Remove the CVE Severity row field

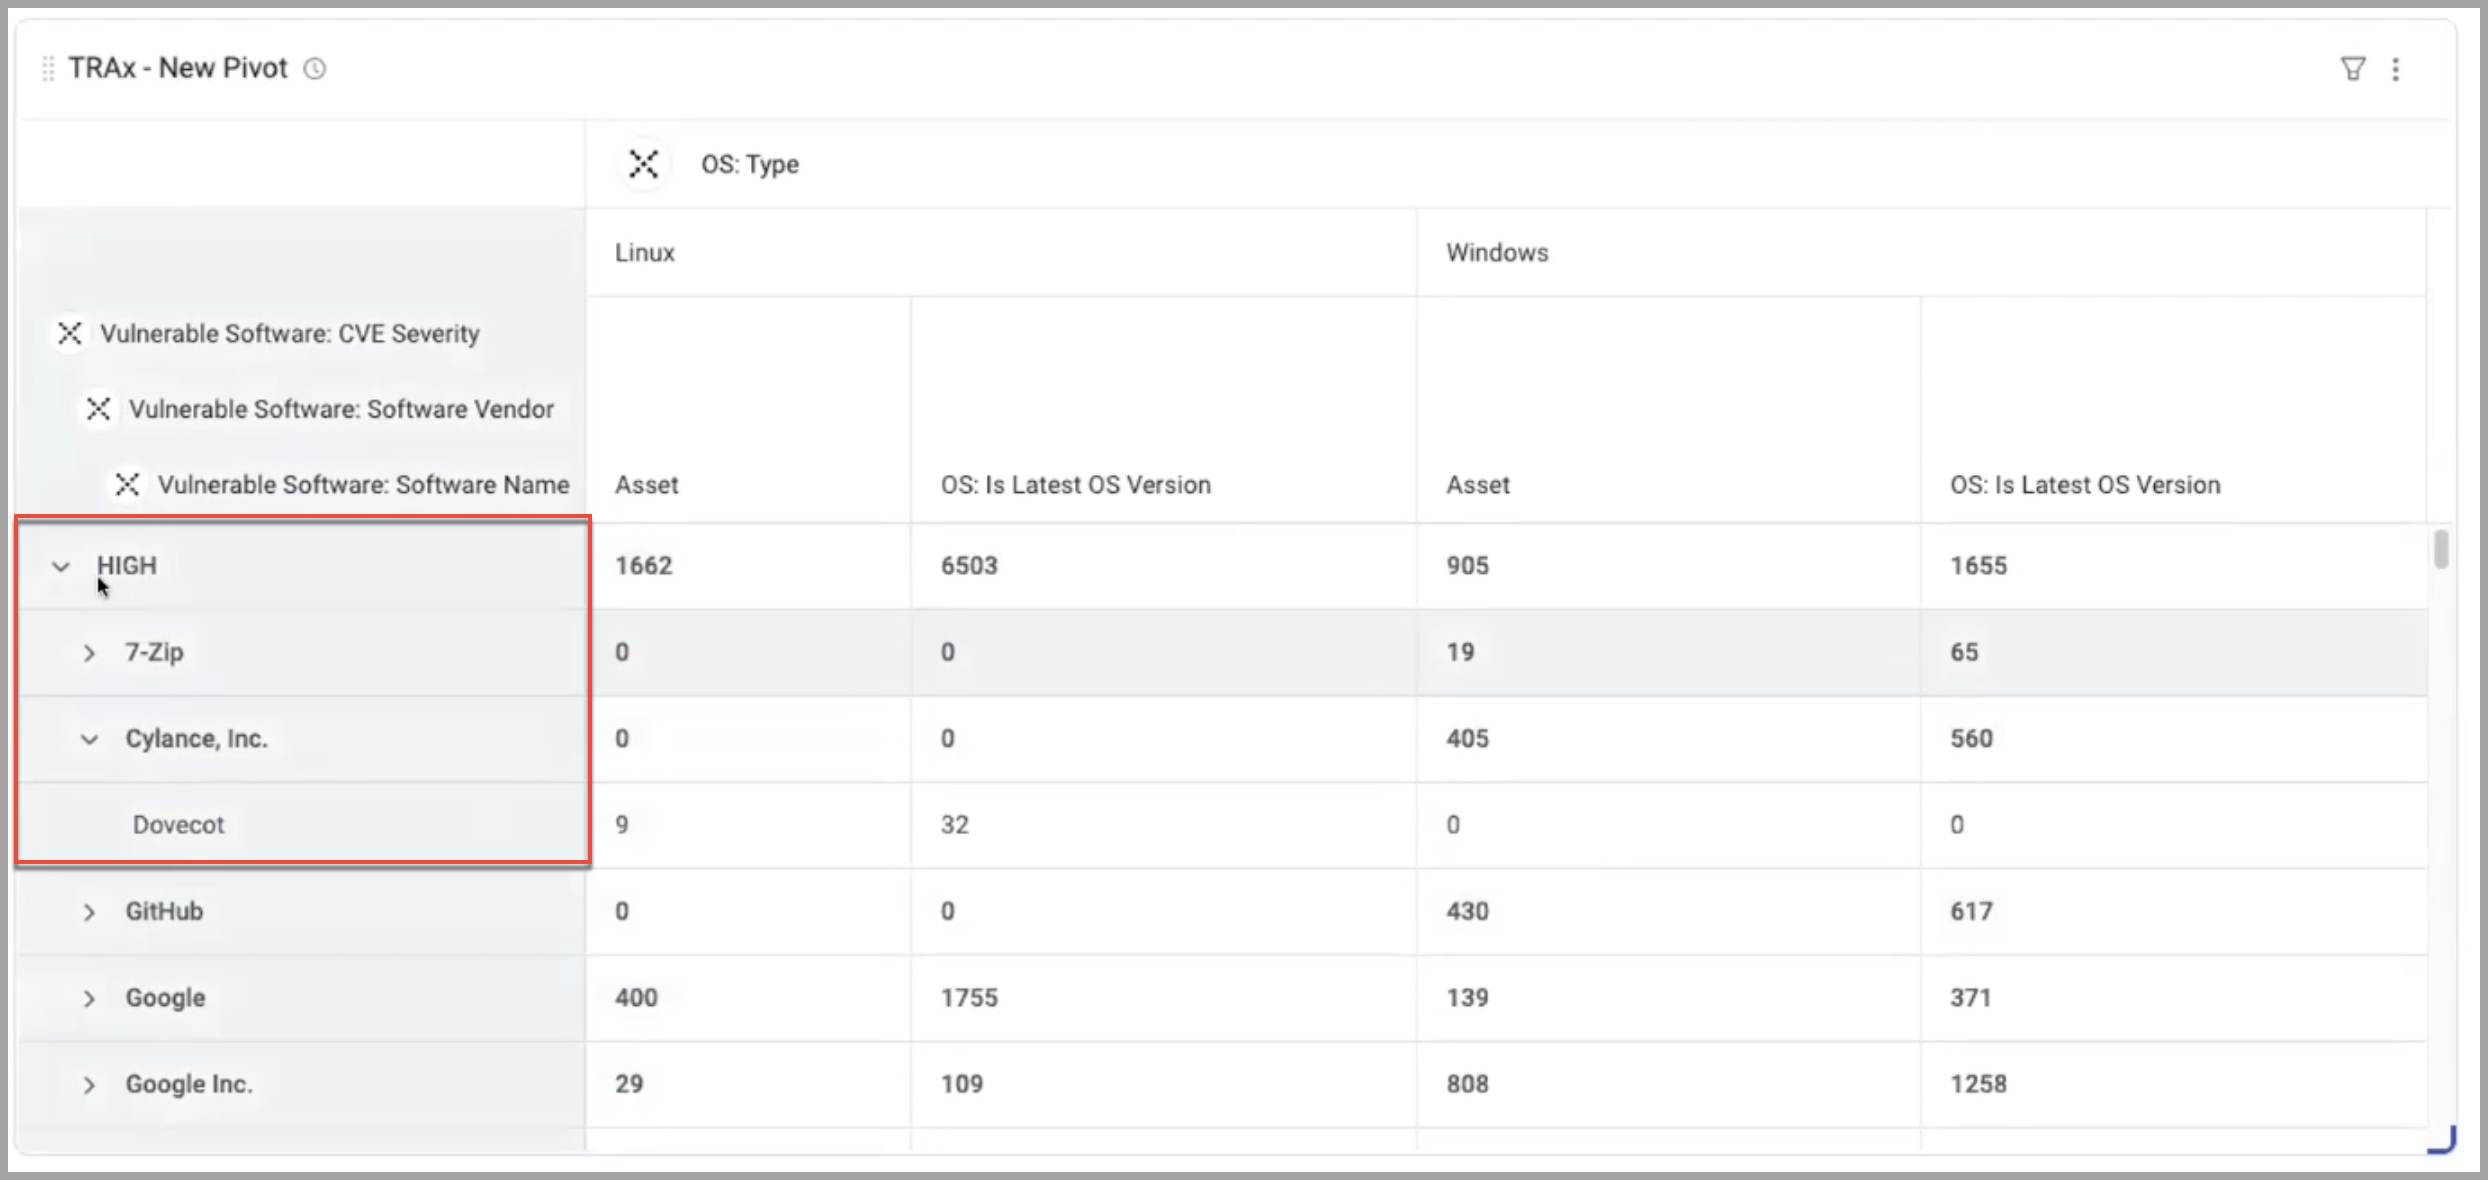click(70, 333)
